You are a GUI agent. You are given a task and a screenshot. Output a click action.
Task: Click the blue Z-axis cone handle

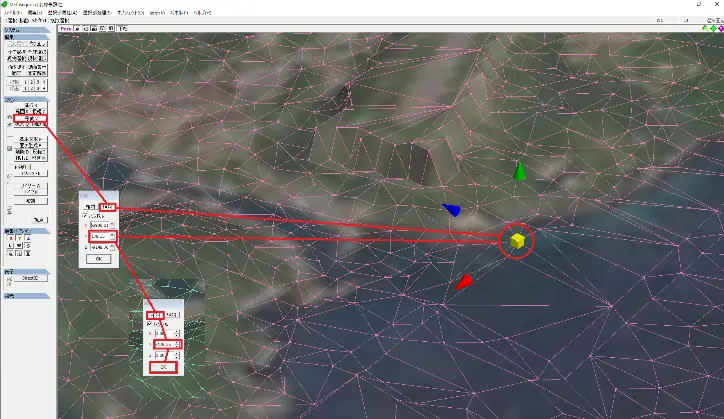(451, 209)
